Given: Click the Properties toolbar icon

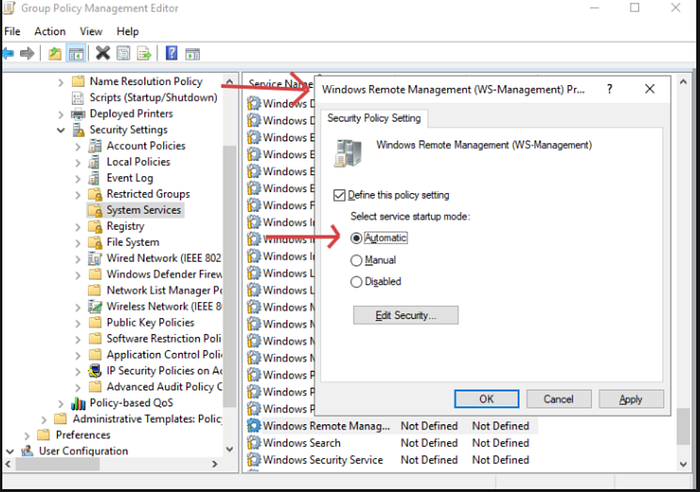Looking at the screenshot, I should (x=123, y=54).
